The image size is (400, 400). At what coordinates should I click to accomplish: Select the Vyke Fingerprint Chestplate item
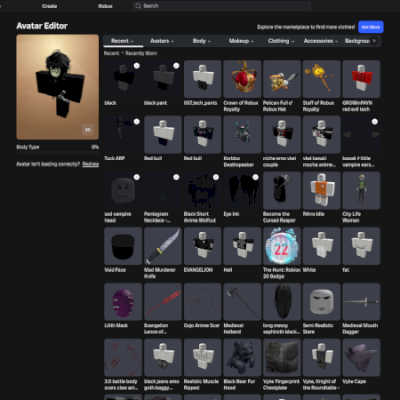pyautogui.click(x=282, y=358)
